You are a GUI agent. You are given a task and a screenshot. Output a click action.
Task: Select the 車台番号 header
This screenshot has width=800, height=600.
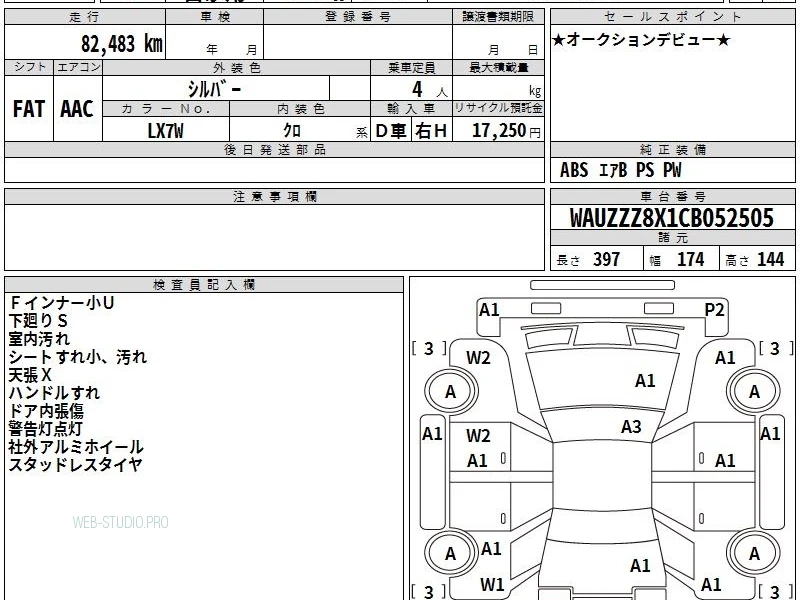(672, 196)
